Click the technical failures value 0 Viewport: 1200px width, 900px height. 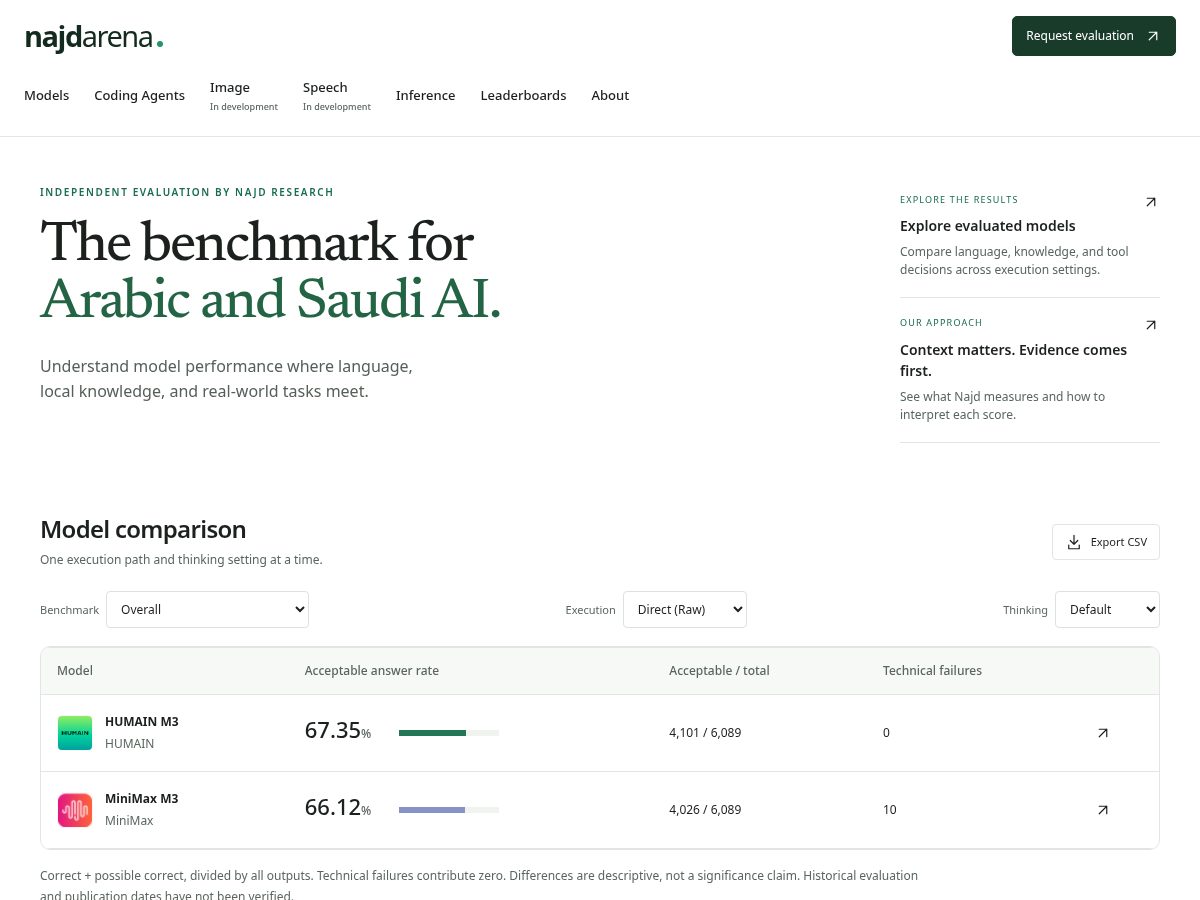pos(886,733)
